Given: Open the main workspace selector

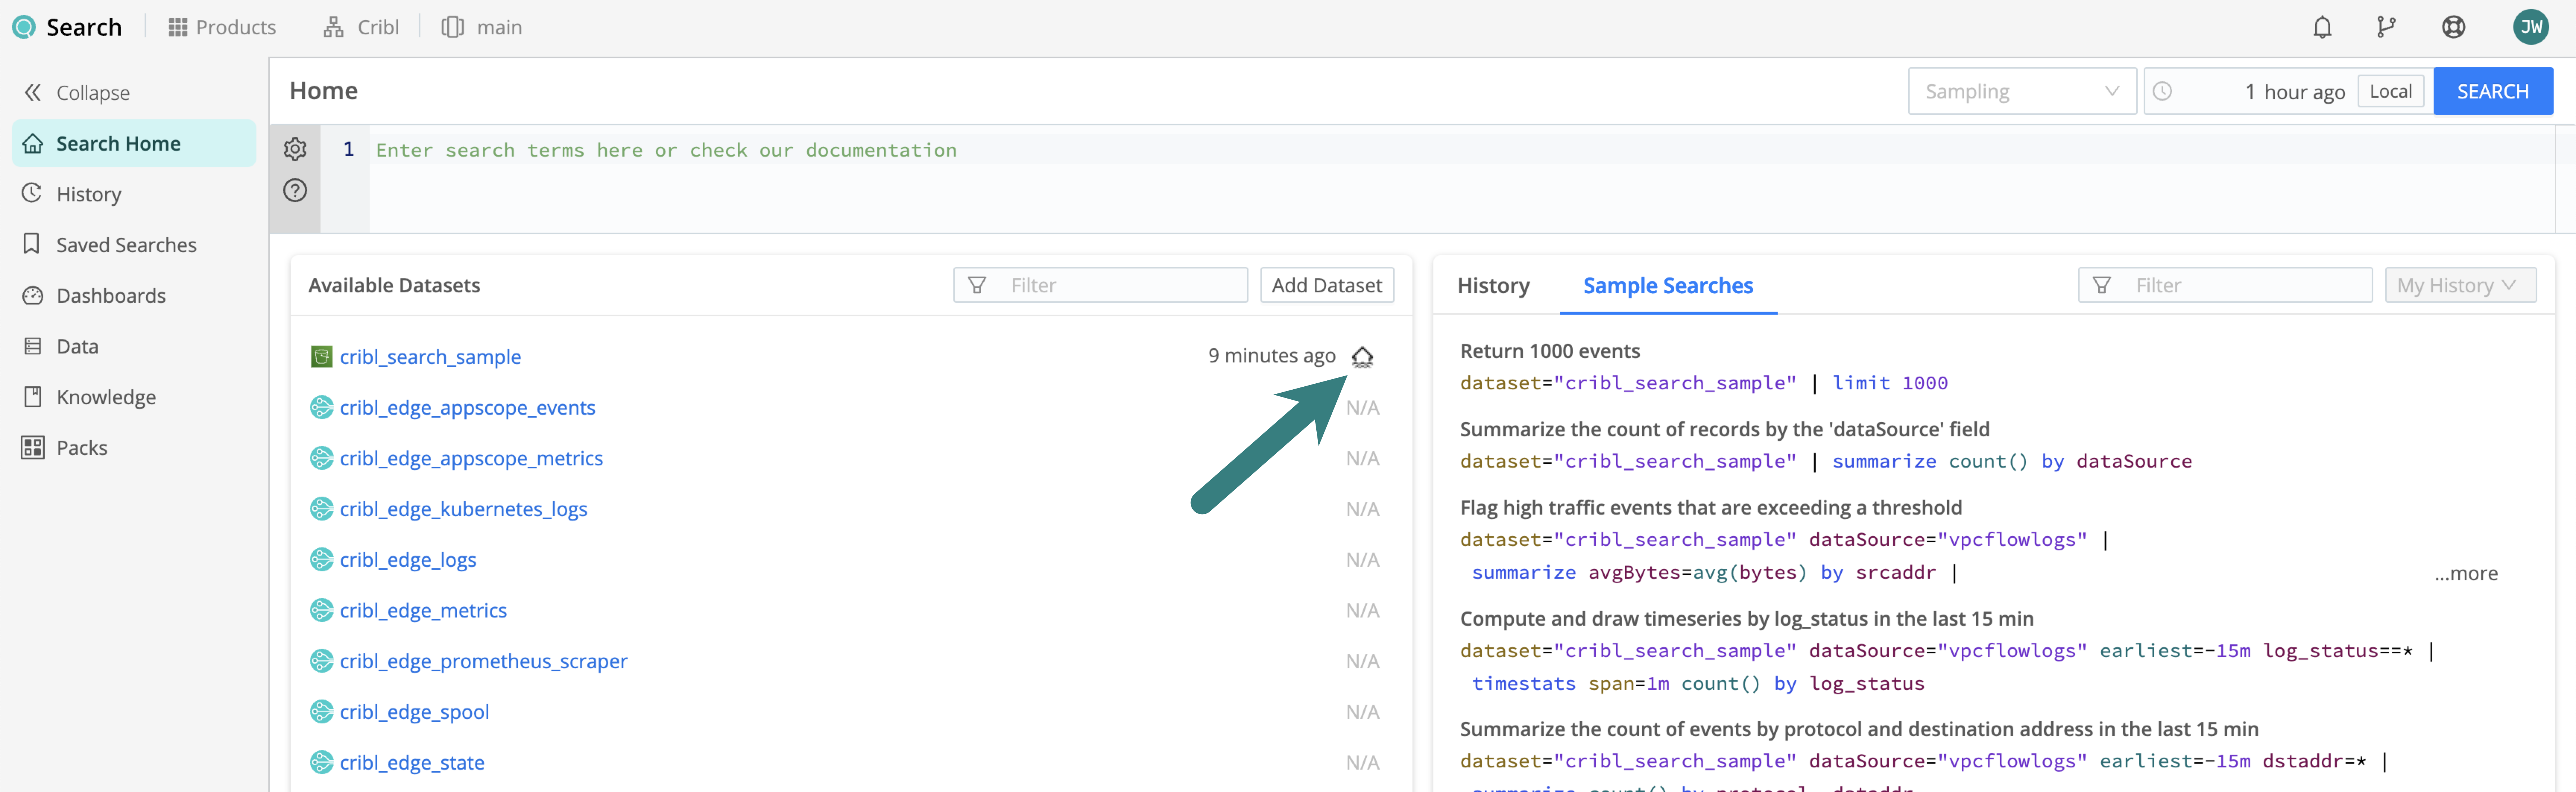Looking at the screenshot, I should pos(482,27).
